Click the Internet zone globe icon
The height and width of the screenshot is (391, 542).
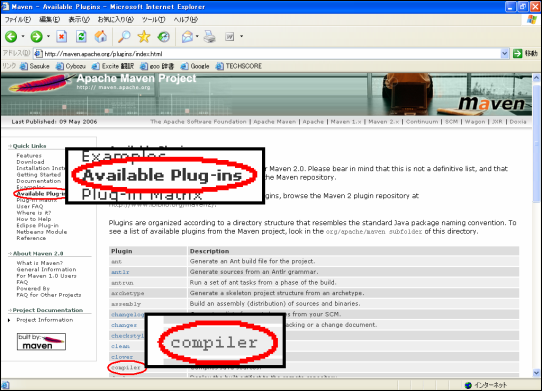coord(468,385)
